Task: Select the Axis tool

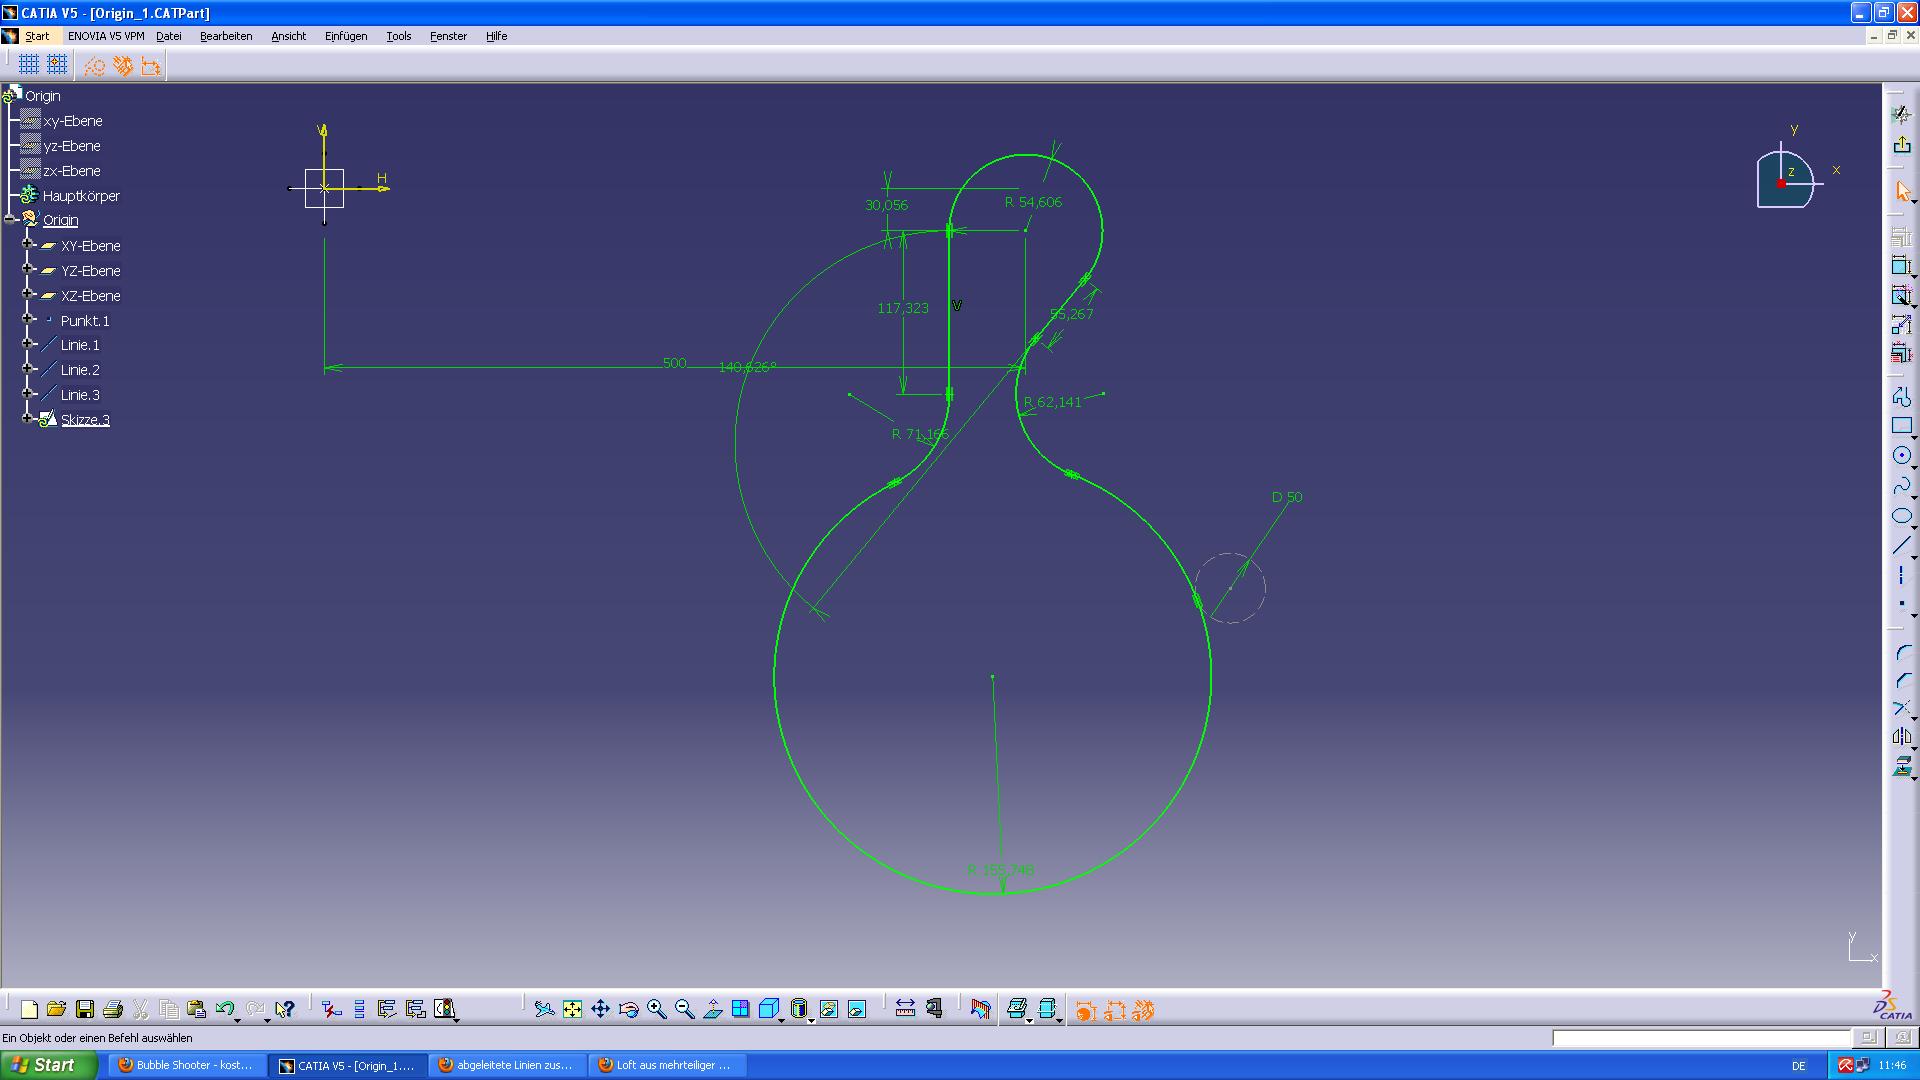Action: pos(1901,576)
